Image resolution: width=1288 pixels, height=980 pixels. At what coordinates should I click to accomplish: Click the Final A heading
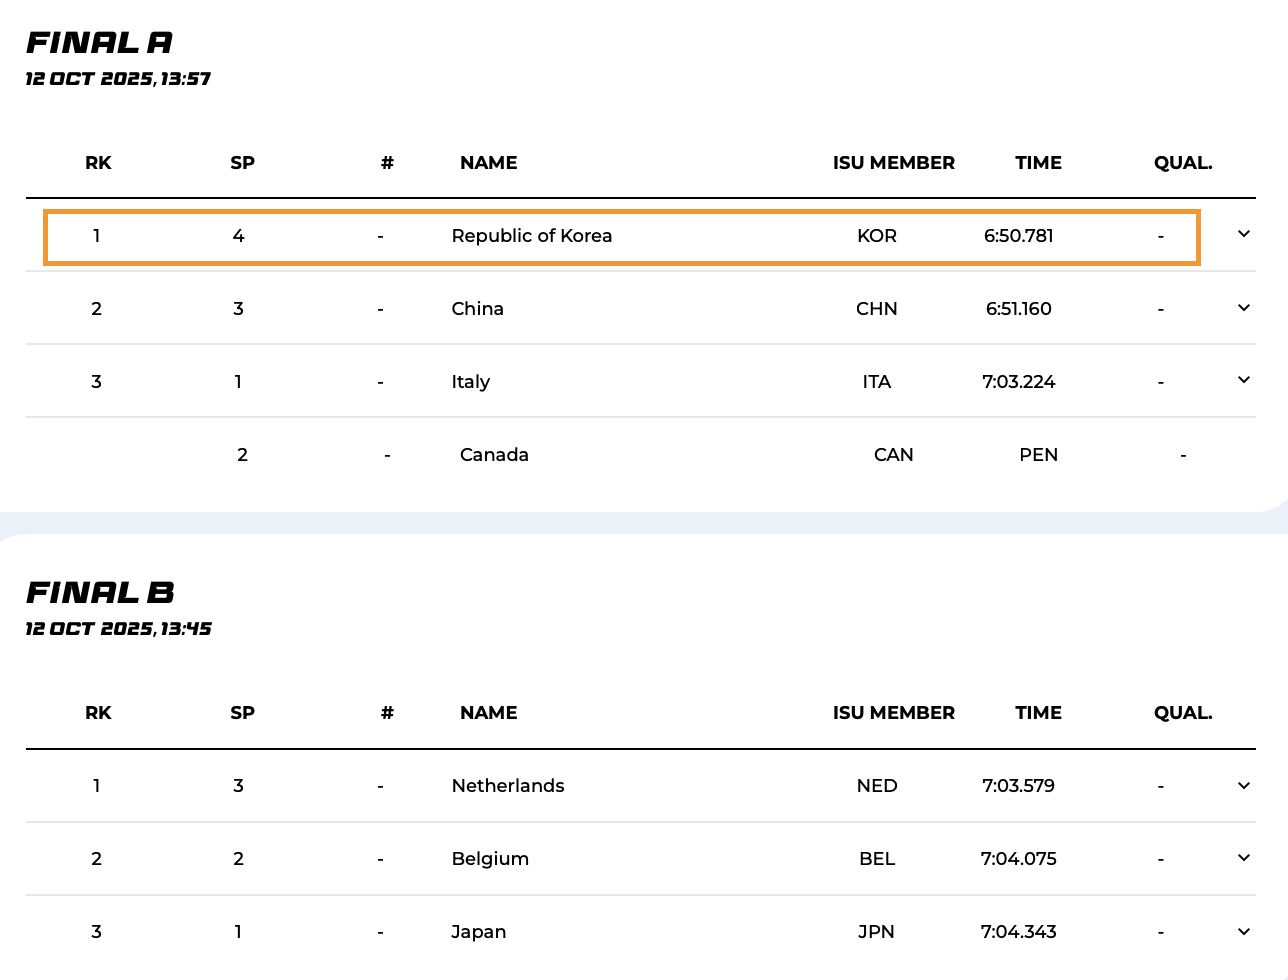(x=99, y=43)
